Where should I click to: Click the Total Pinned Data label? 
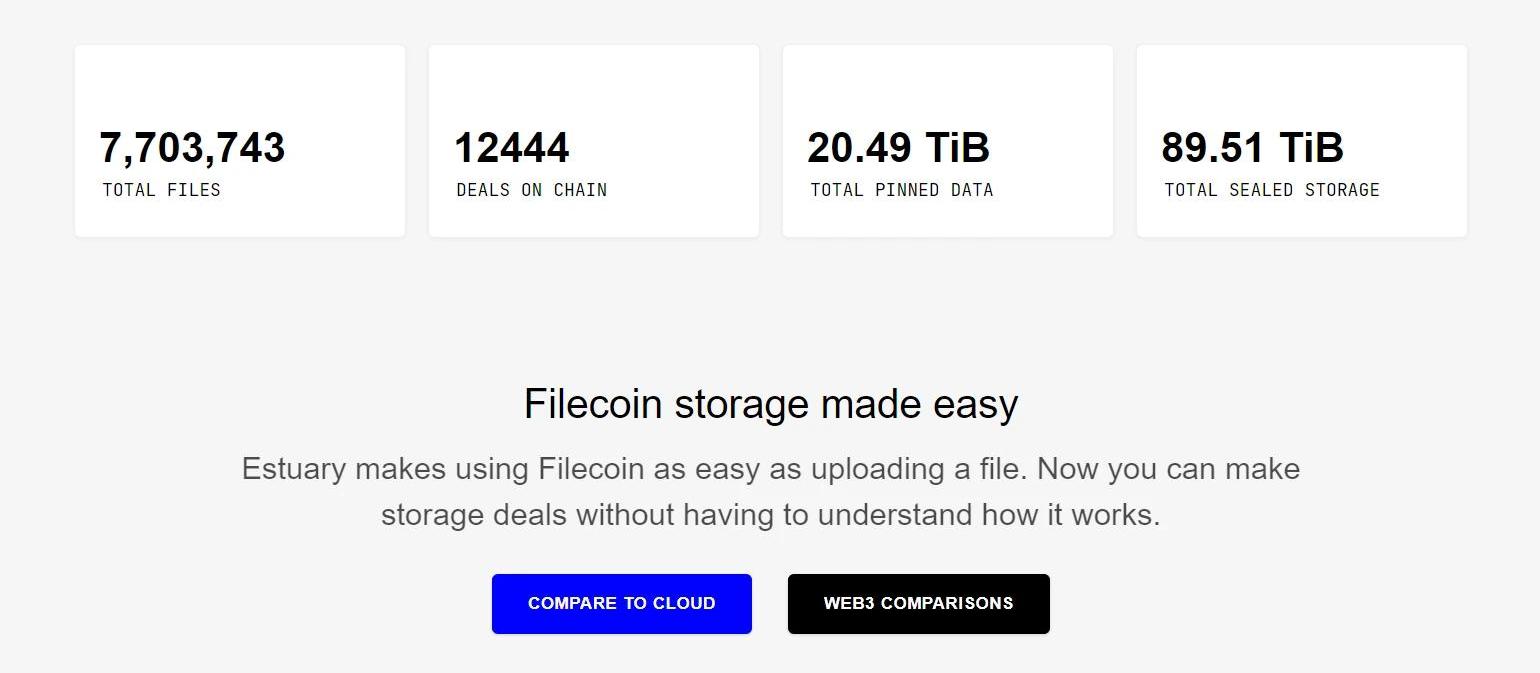coord(901,190)
